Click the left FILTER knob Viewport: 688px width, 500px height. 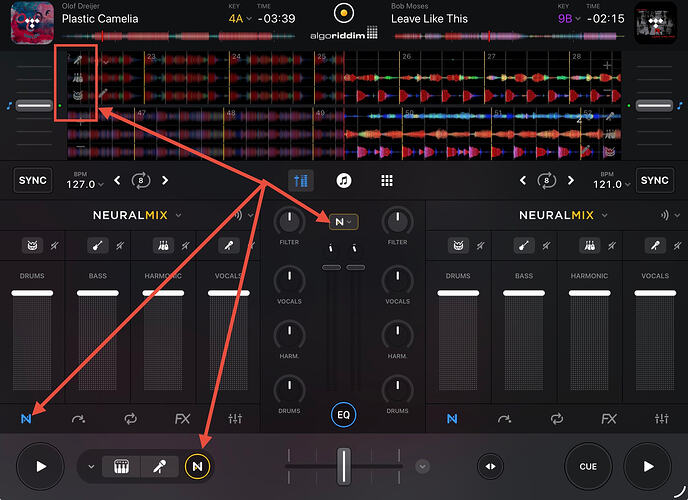pyautogui.click(x=289, y=221)
